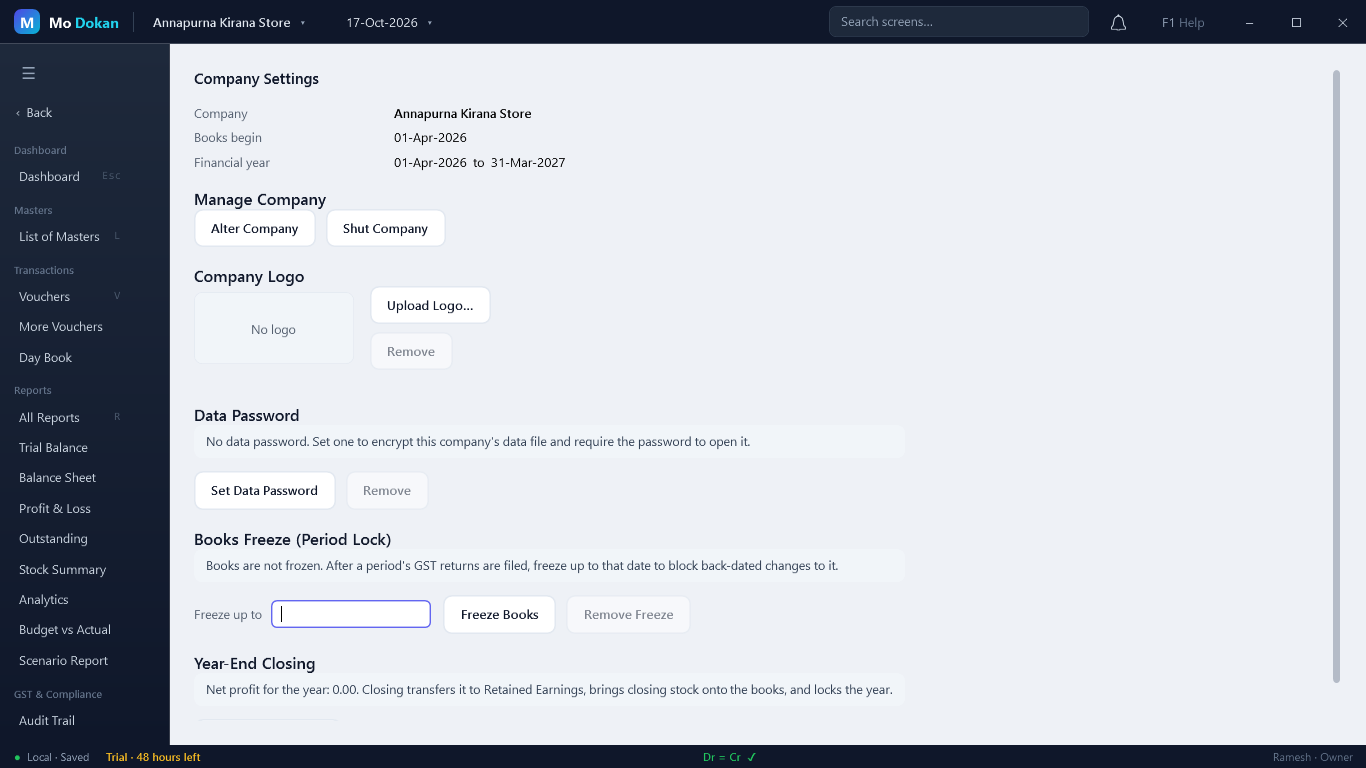Toggle the hamburger sidebar menu
The width and height of the screenshot is (1366, 768).
tap(28, 73)
